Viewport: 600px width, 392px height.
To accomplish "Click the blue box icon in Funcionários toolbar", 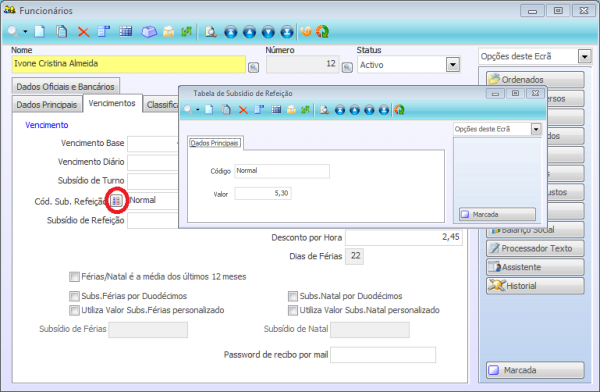I will click(149, 32).
